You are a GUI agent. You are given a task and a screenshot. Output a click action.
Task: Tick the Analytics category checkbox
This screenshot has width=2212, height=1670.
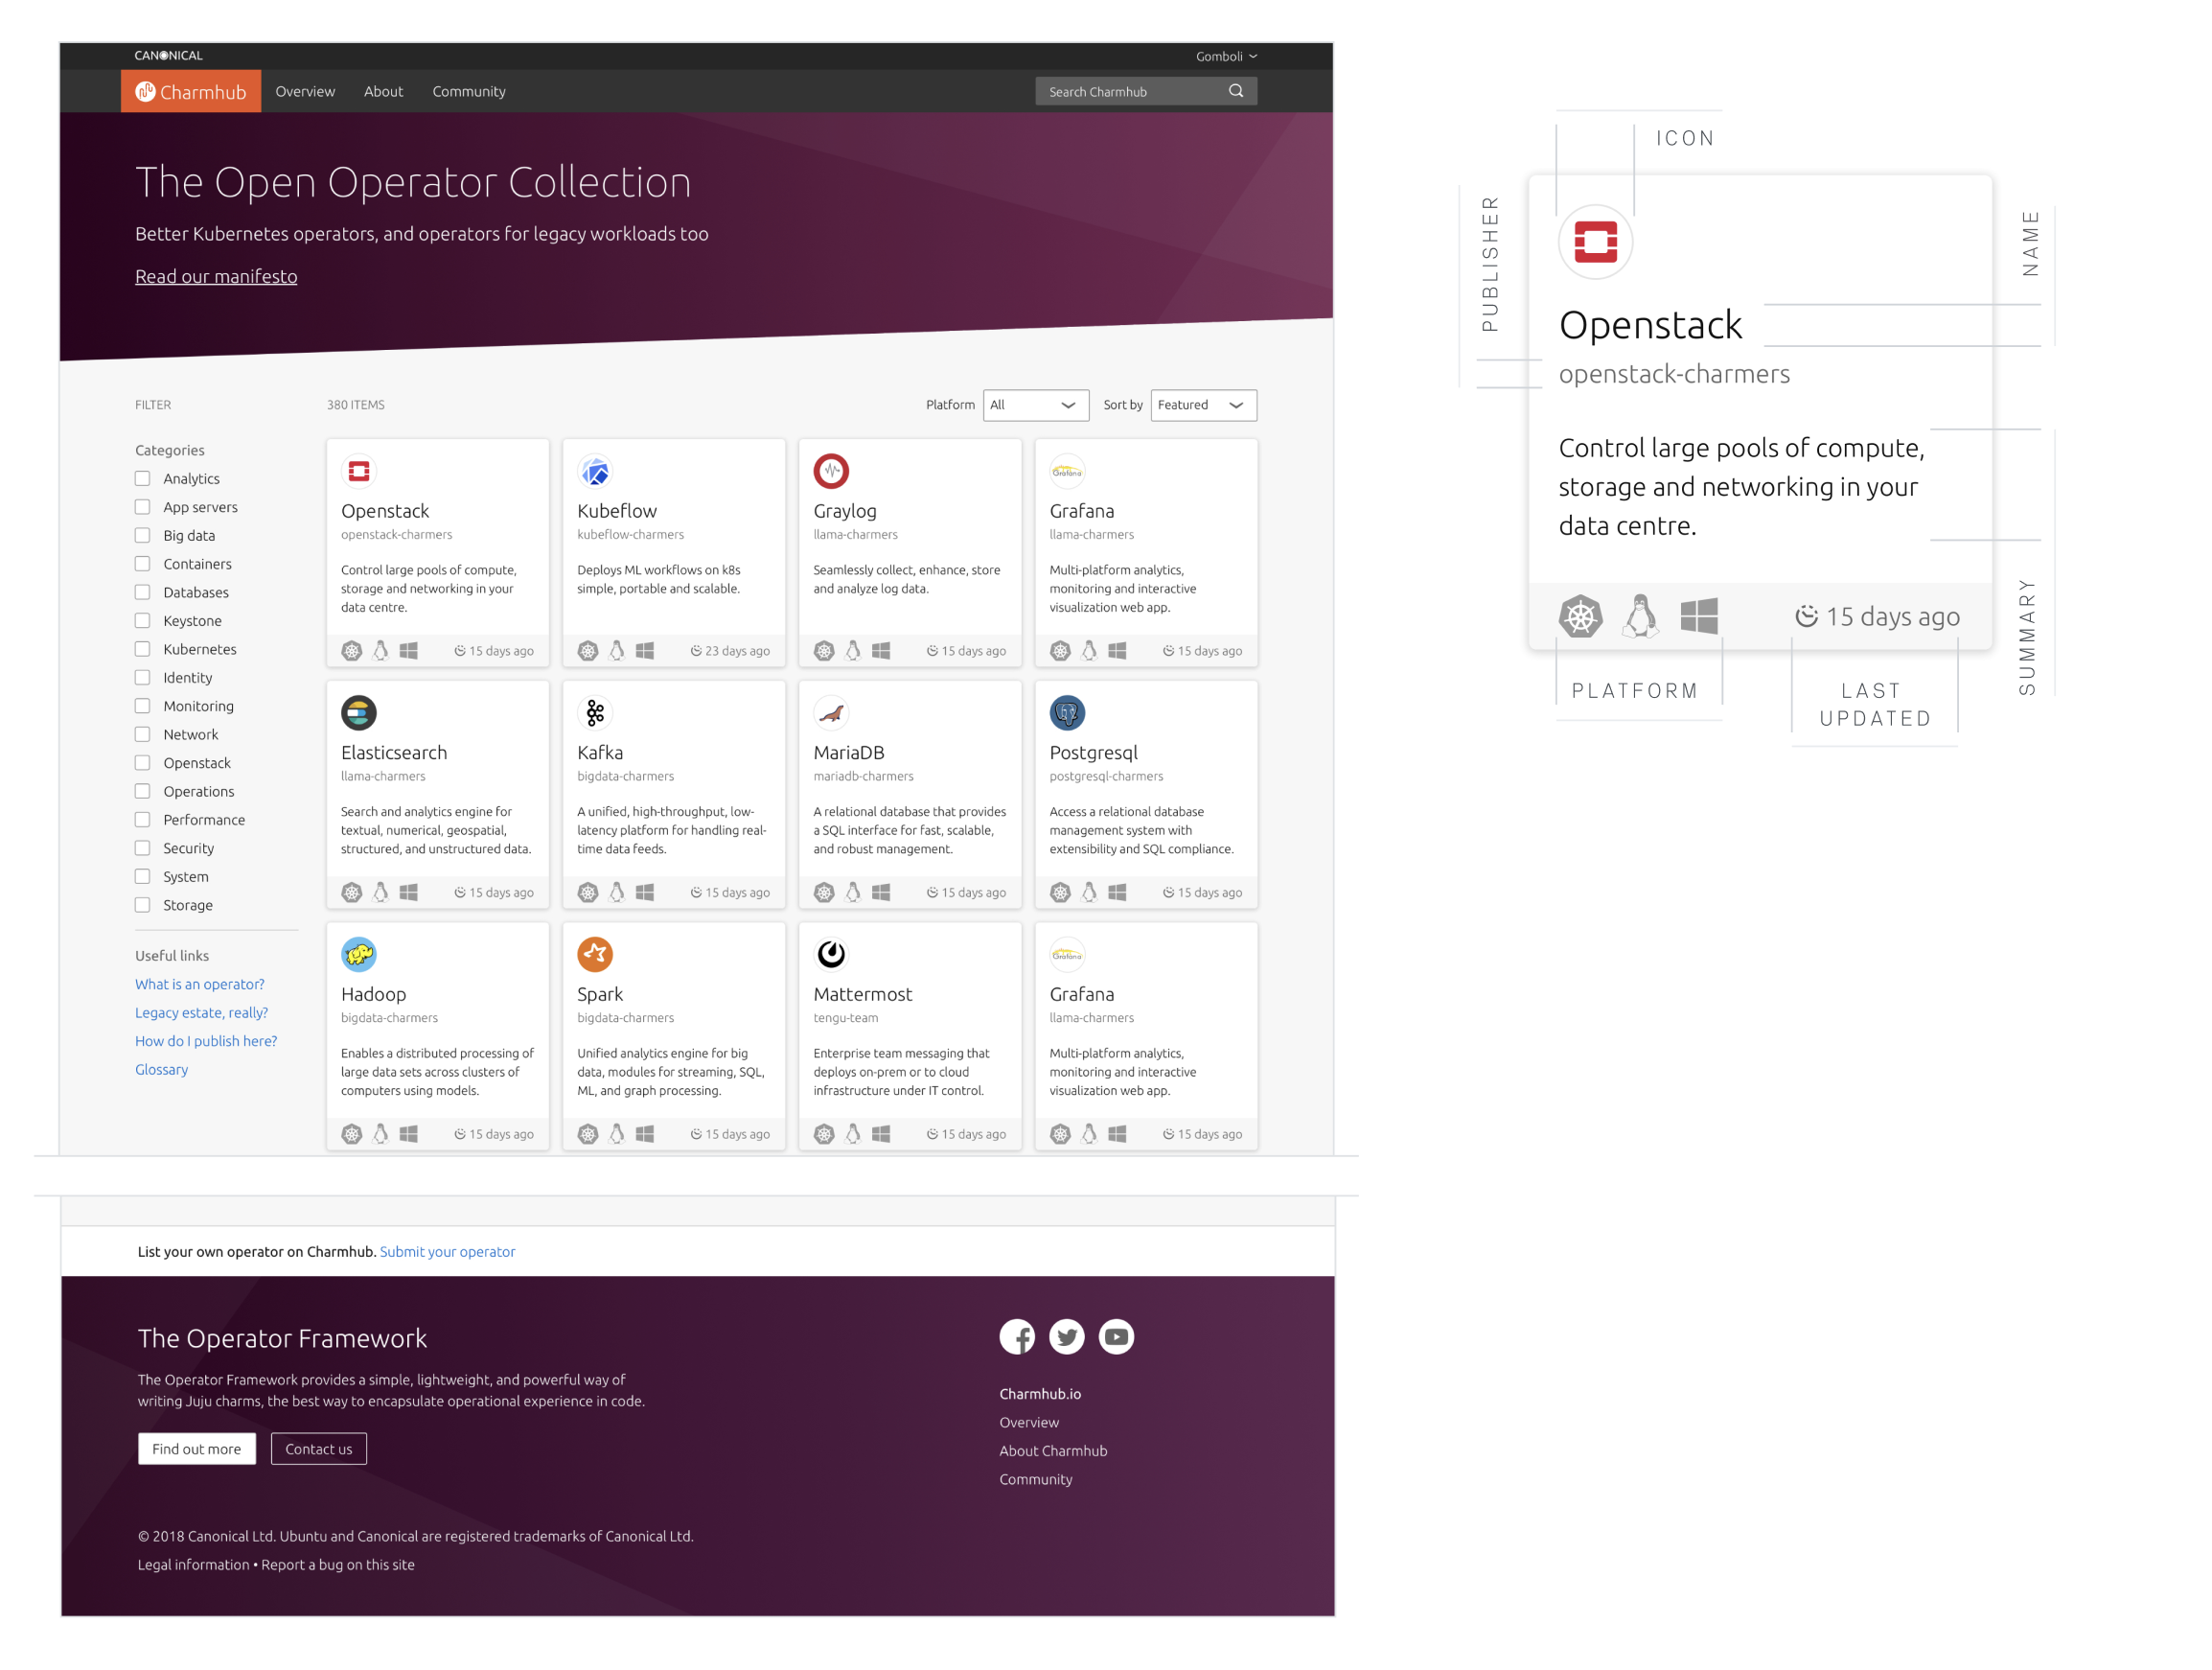click(x=143, y=479)
